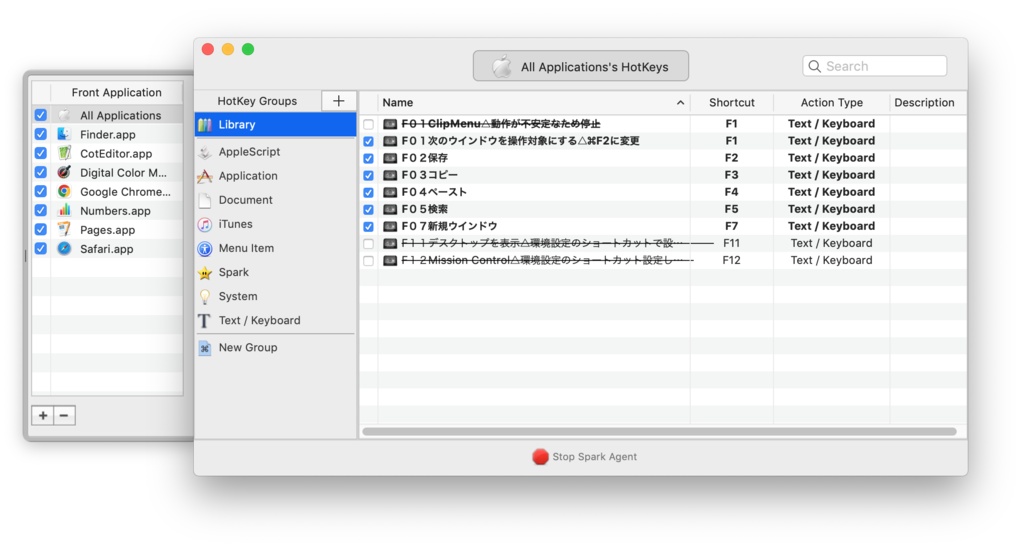Remove application with drawer minus button
Image resolution: width=1024 pixels, height=550 pixels.
tap(64, 415)
